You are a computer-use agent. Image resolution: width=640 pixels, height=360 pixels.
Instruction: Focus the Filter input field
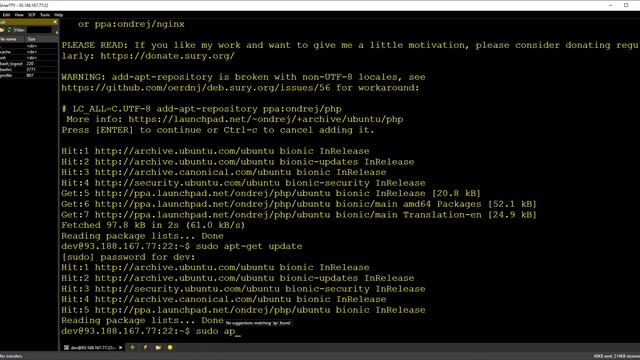[x=39, y=30]
